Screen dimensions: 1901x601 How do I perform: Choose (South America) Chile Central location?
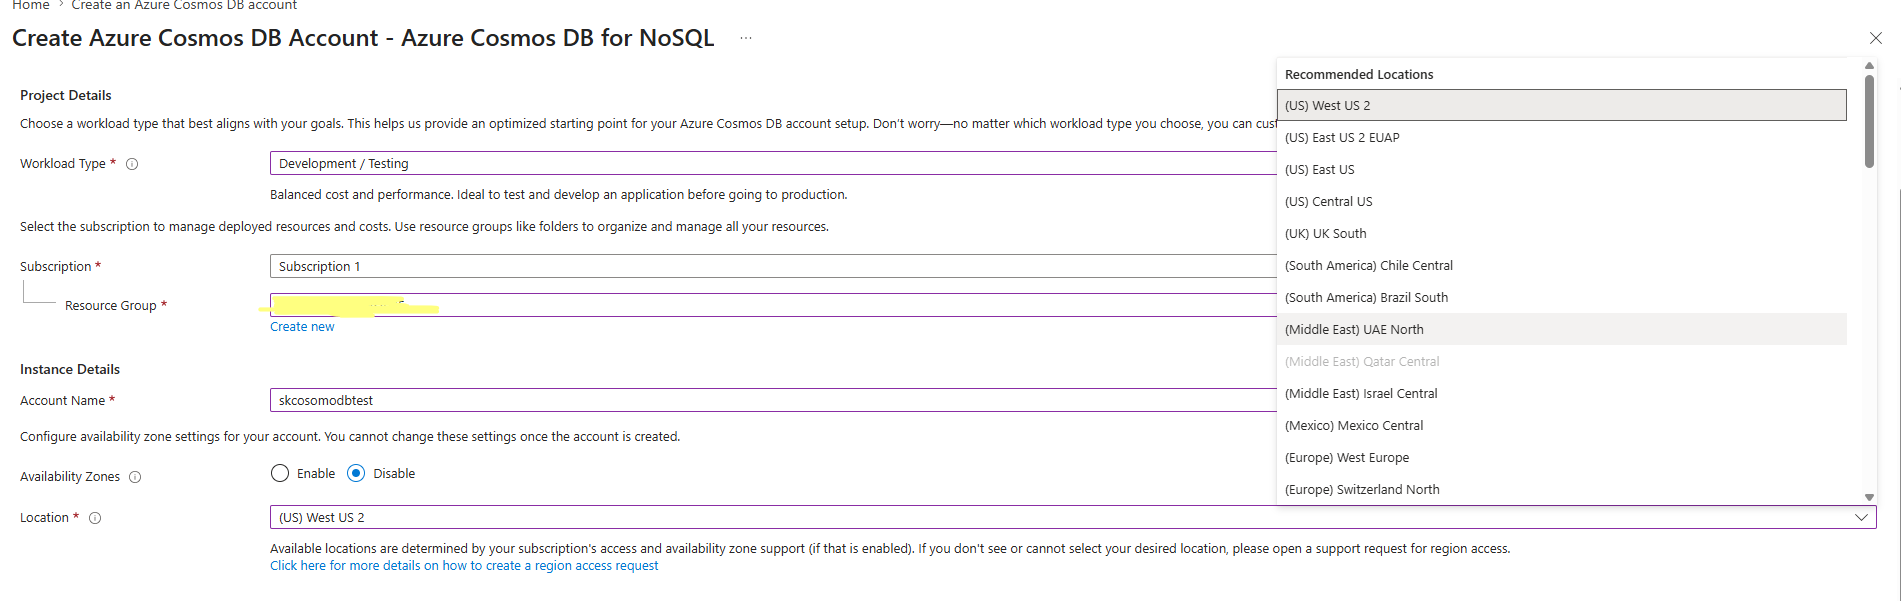click(1561, 265)
